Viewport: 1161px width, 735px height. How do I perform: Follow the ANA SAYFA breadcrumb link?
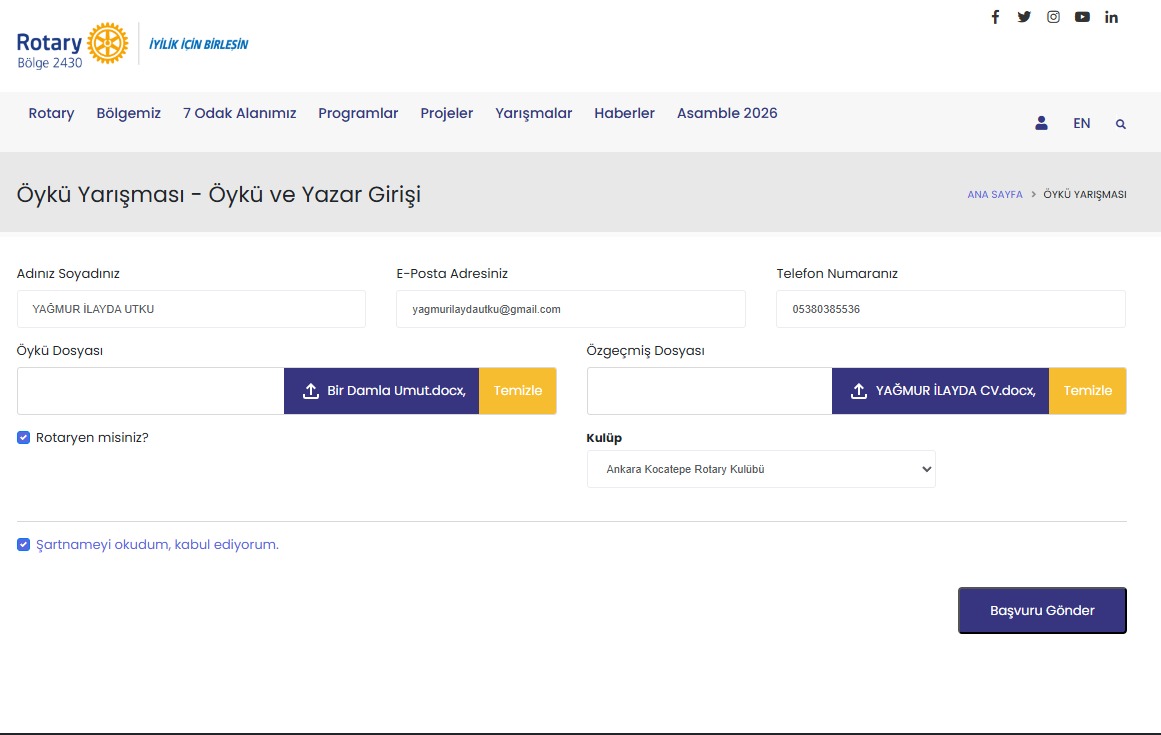pos(994,195)
